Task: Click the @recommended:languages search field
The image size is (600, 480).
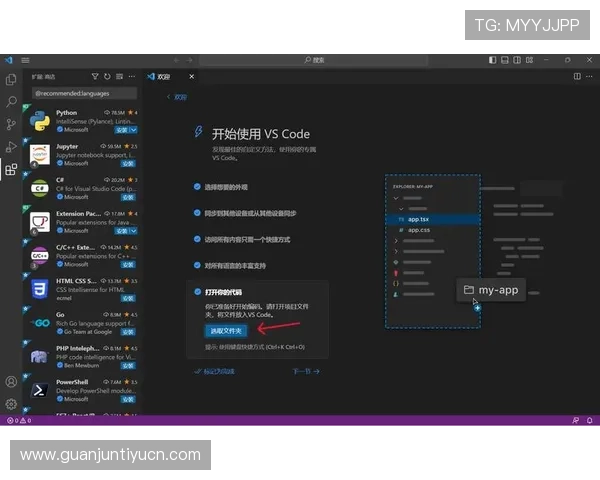Action: 84,93
